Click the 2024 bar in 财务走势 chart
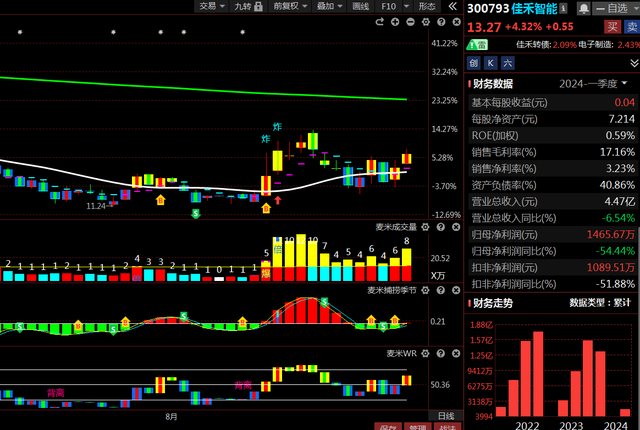 click(x=624, y=412)
